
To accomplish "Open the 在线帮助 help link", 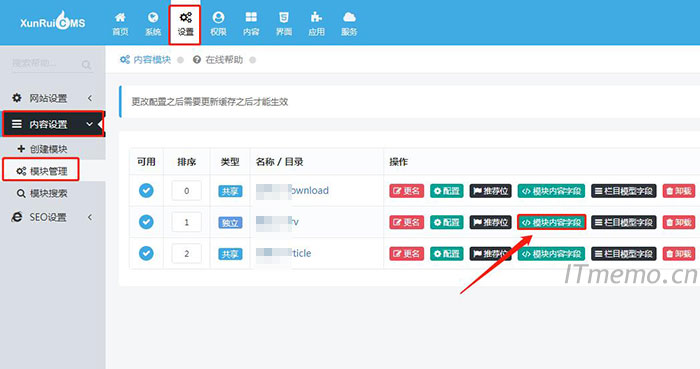I will 218,60.
